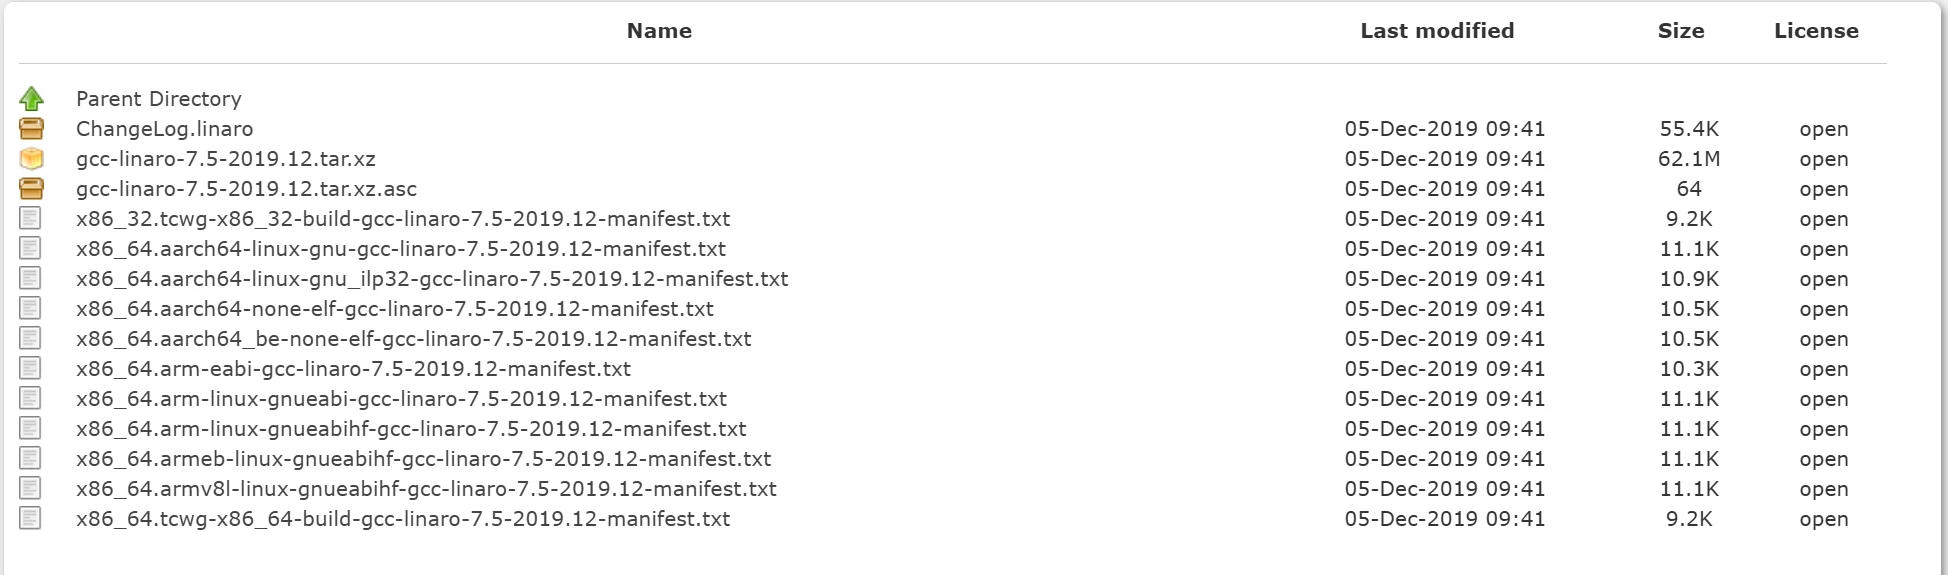
Task: Sort the listing by Name column header
Action: [x=659, y=31]
